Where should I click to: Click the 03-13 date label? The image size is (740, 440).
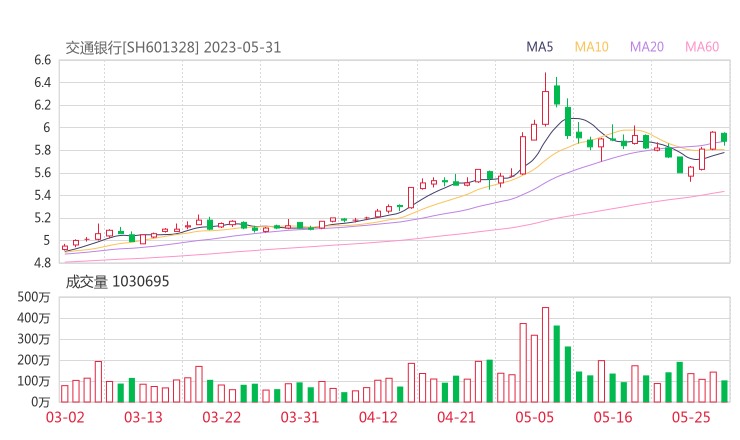point(143,417)
